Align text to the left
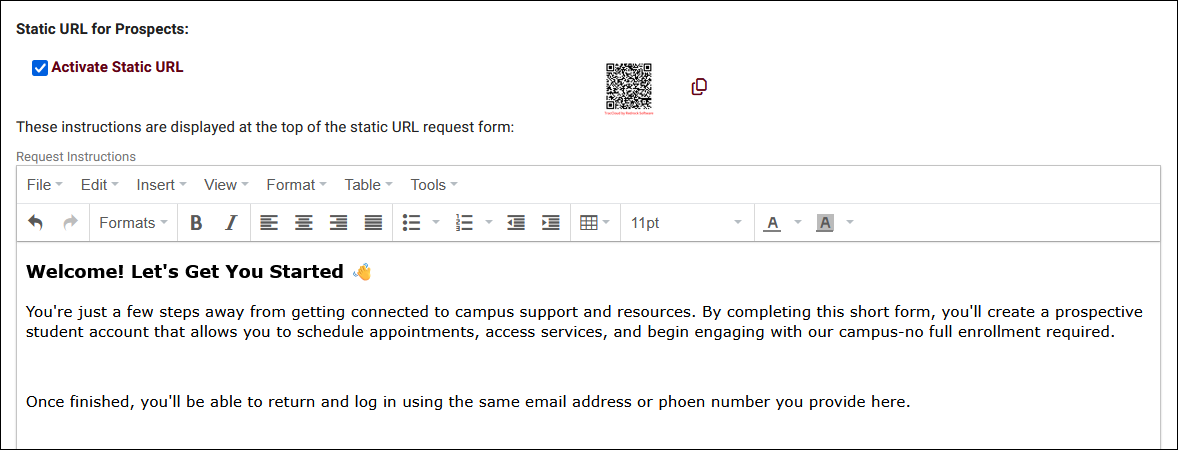The height and width of the screenshot is (450, 1178). click(269, 223)
